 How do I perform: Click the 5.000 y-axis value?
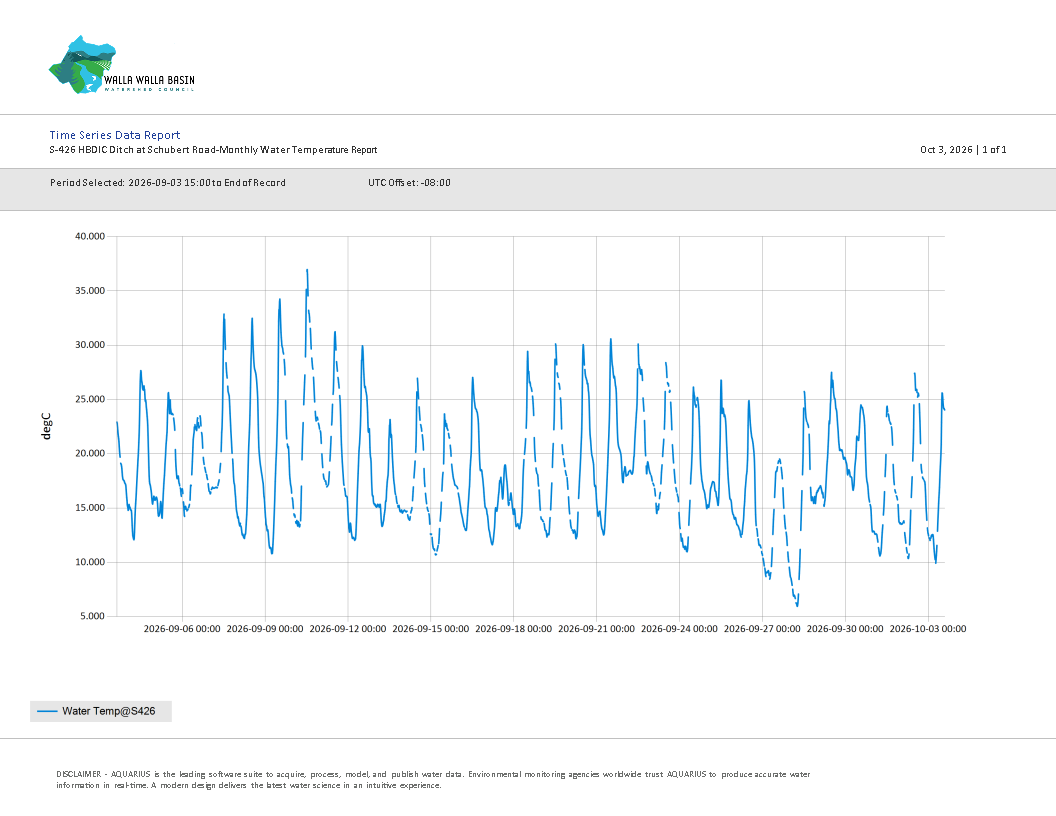[x=92, y=616]
